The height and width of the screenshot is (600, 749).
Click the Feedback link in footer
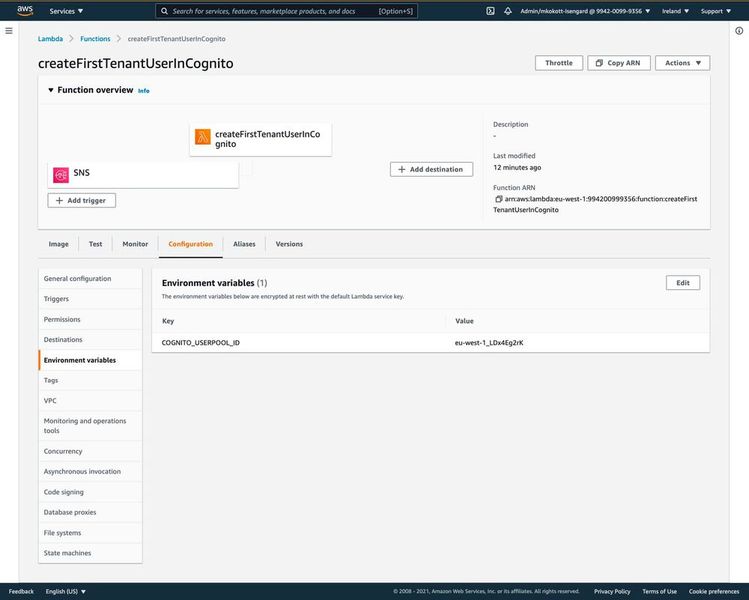point(21,591)
